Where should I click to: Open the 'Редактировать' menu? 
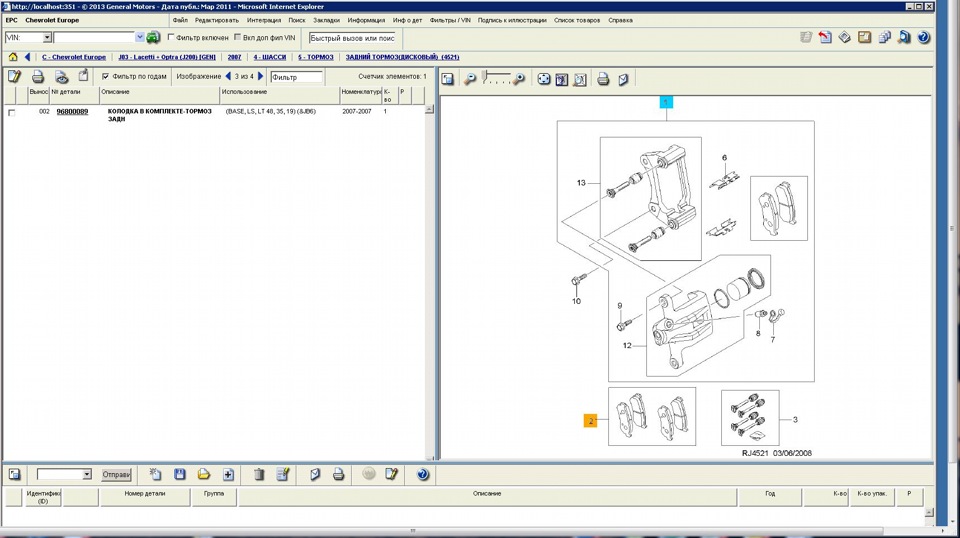click(217, 20)
